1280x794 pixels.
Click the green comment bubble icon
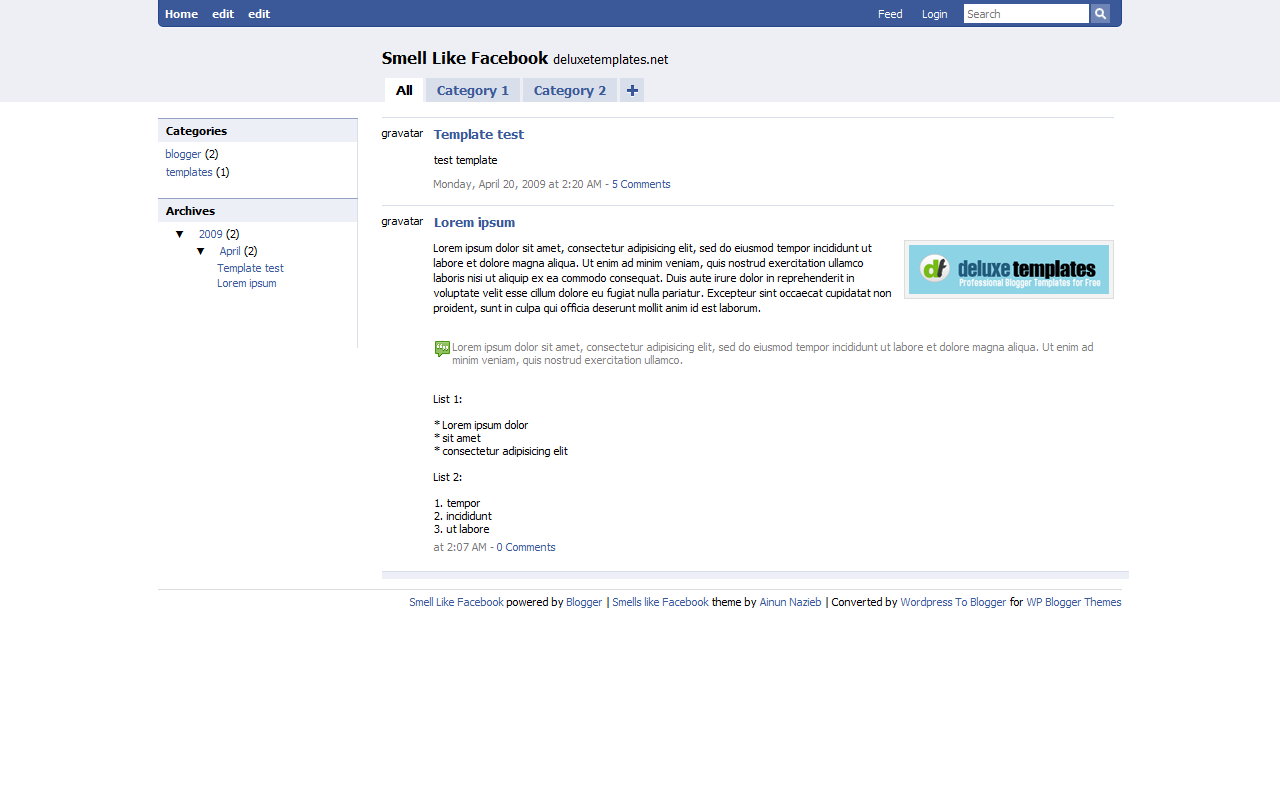(442, 349)
